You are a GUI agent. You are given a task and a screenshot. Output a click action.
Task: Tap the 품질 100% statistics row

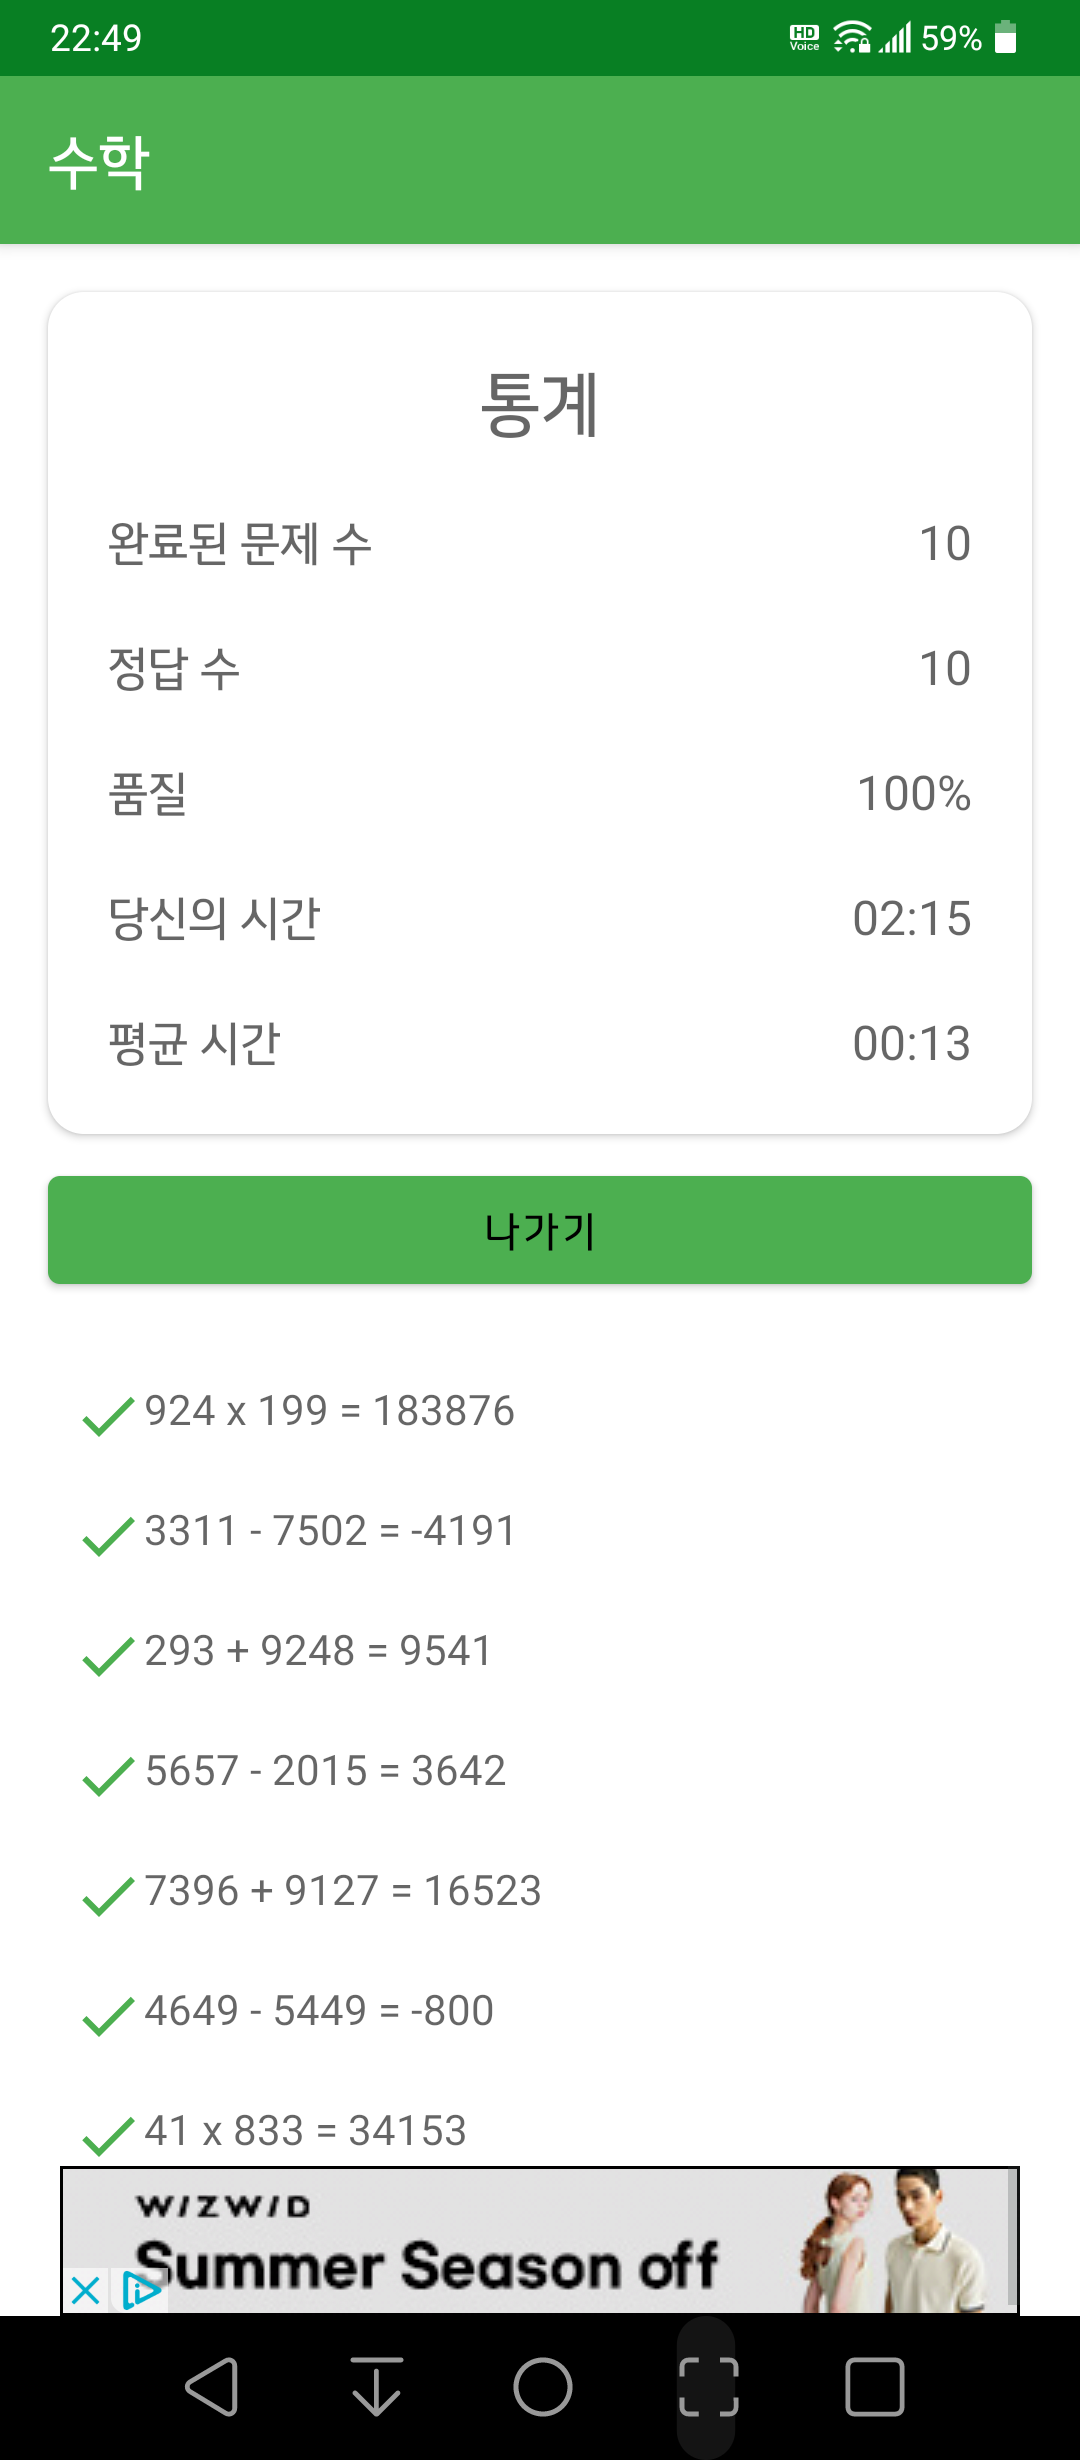(x=540, y=793)
